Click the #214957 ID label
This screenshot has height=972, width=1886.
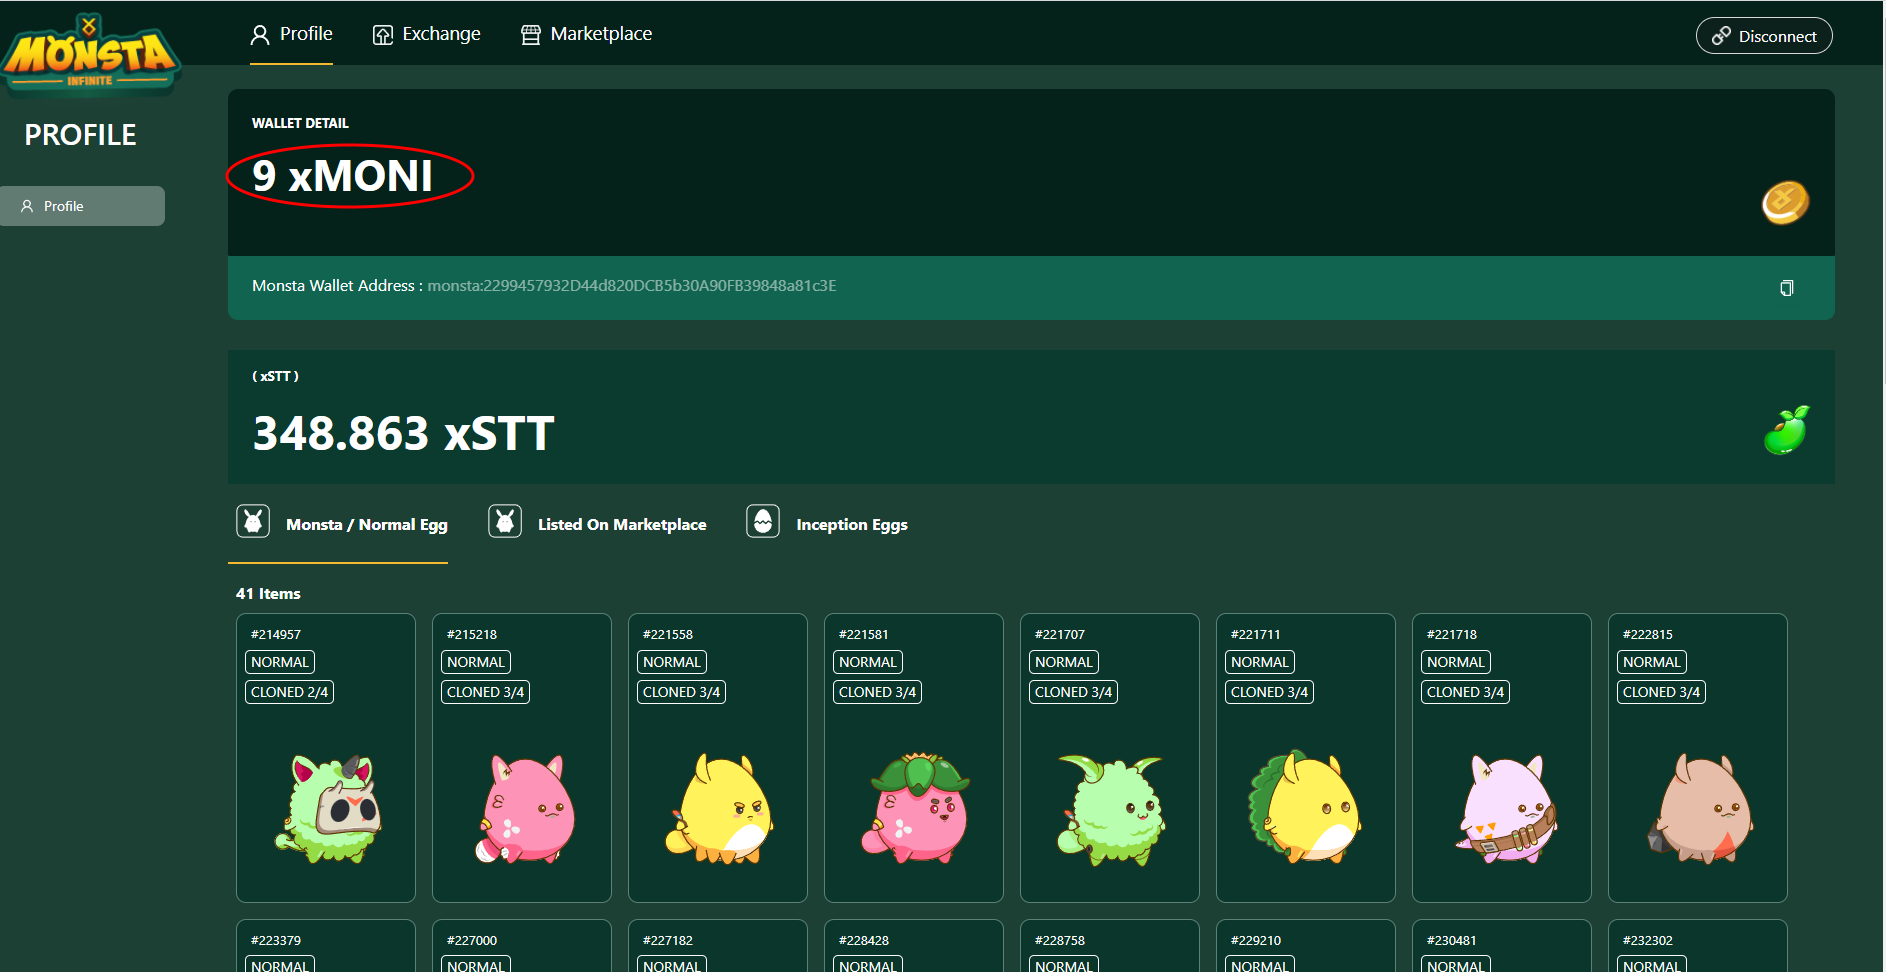click(276, 634)
